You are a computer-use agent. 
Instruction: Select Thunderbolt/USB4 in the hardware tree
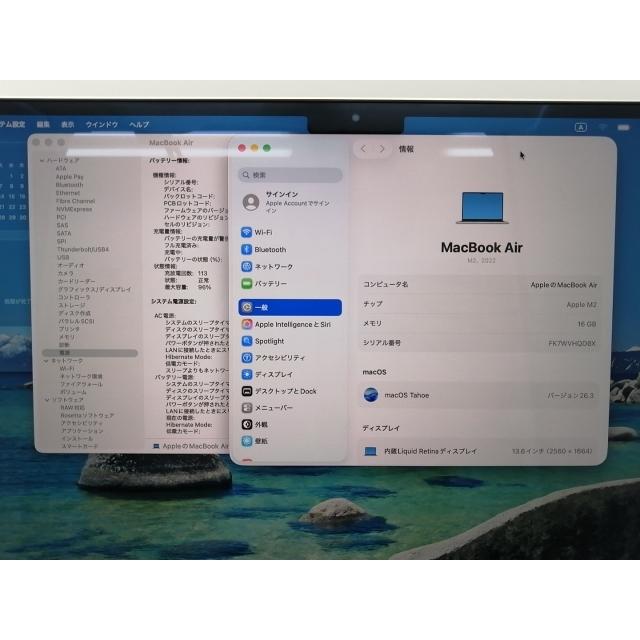(83, 249)
